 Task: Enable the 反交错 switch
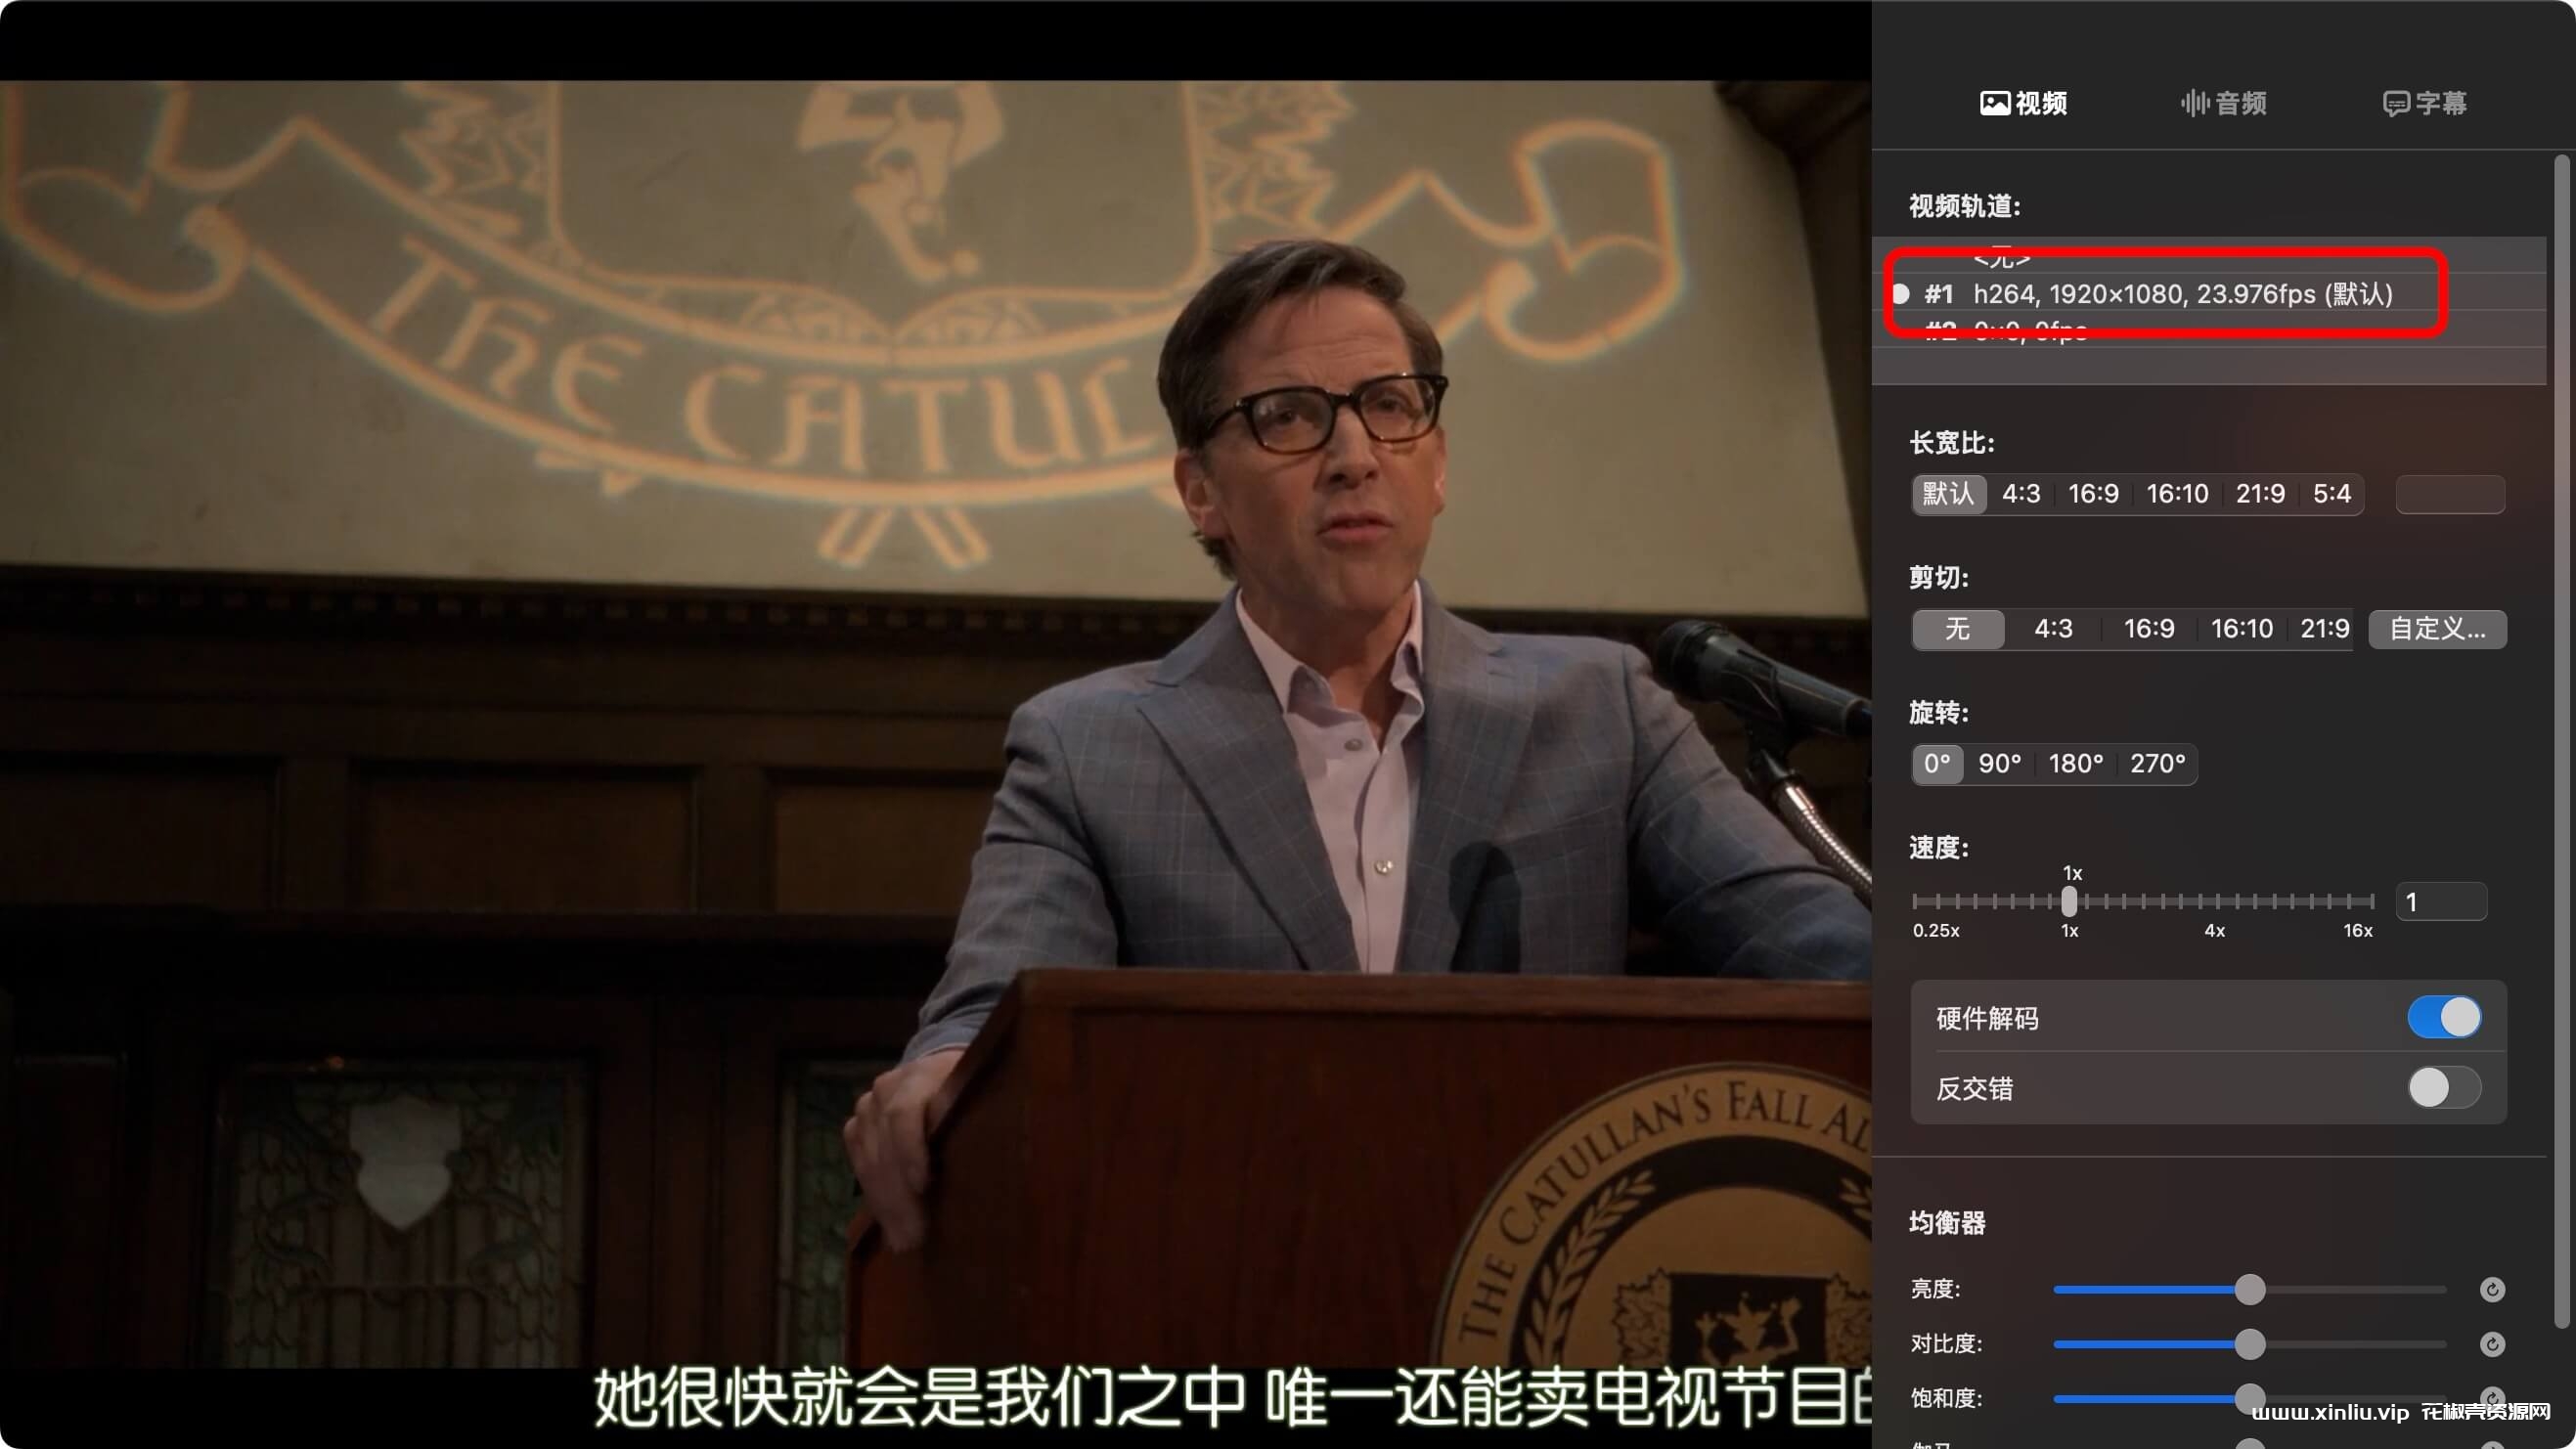click(2444, 1088)
